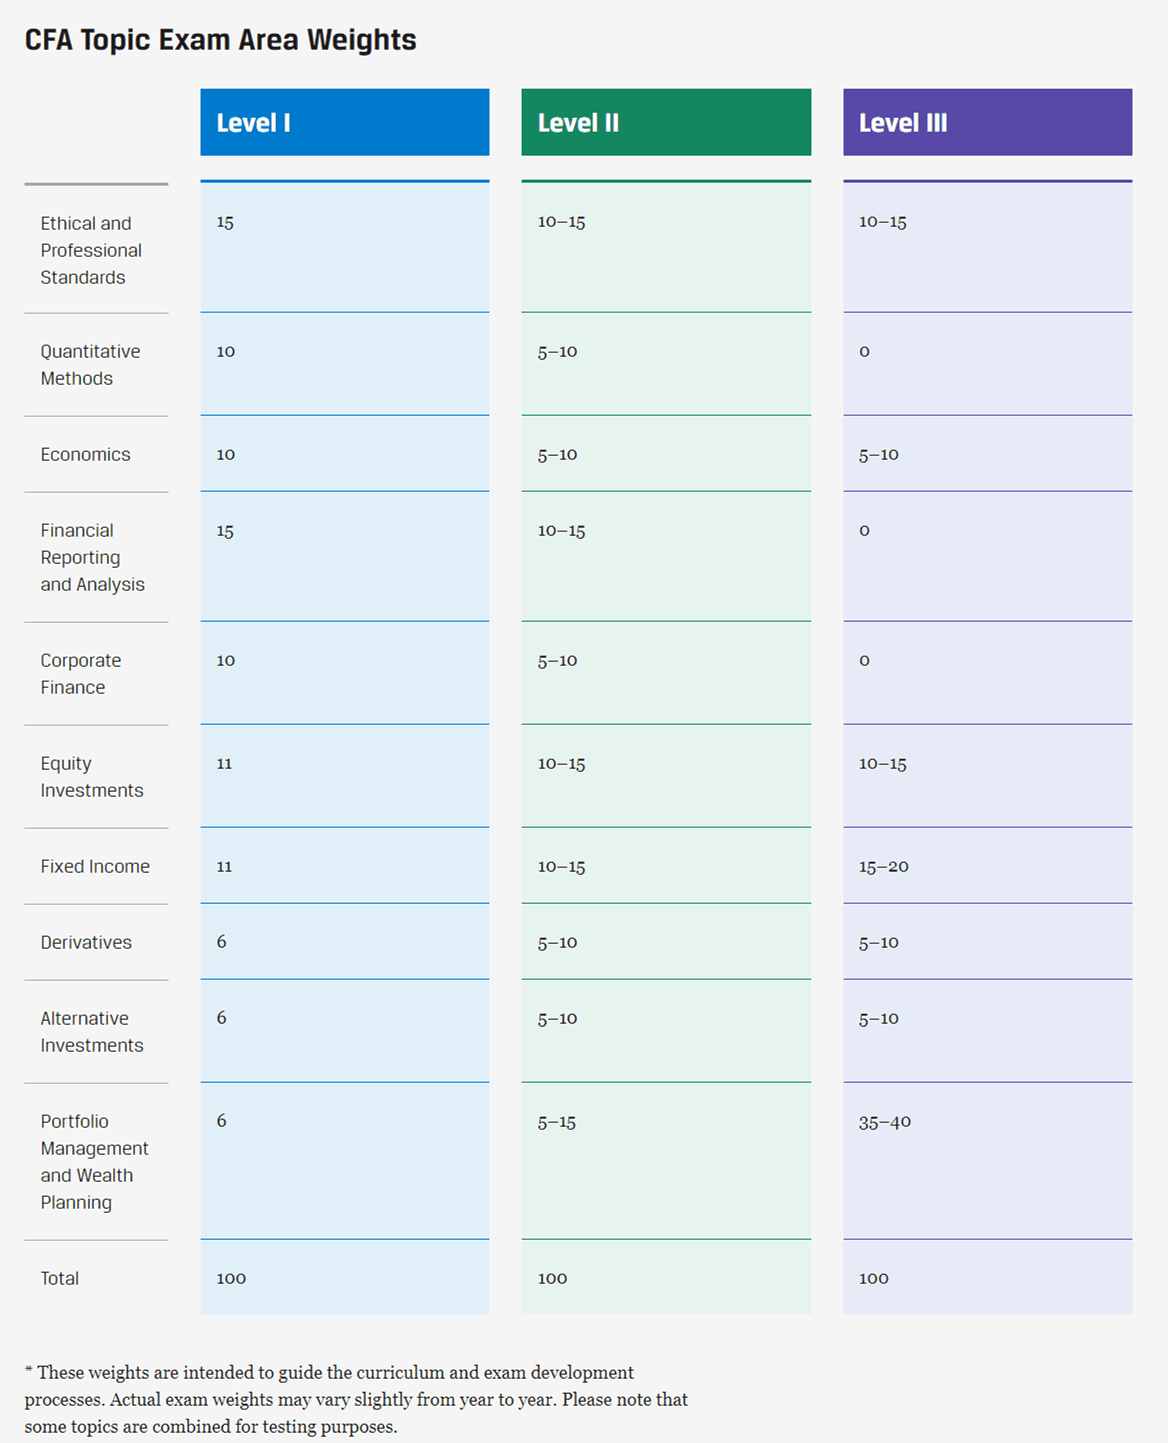This screenshot has width=1168, height=1443.
Task: Select the Fixed Income row label
Action: tap(95, 866)
